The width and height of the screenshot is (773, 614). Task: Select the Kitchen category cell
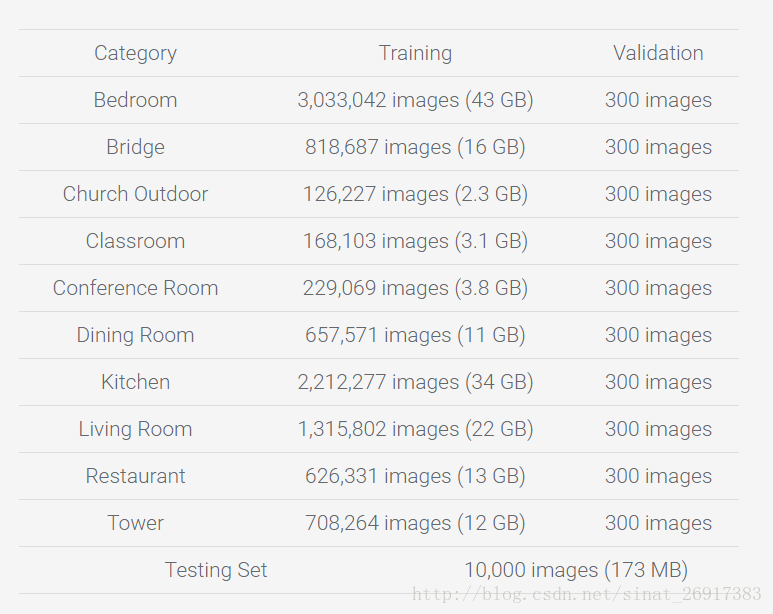tap(135, 382)
